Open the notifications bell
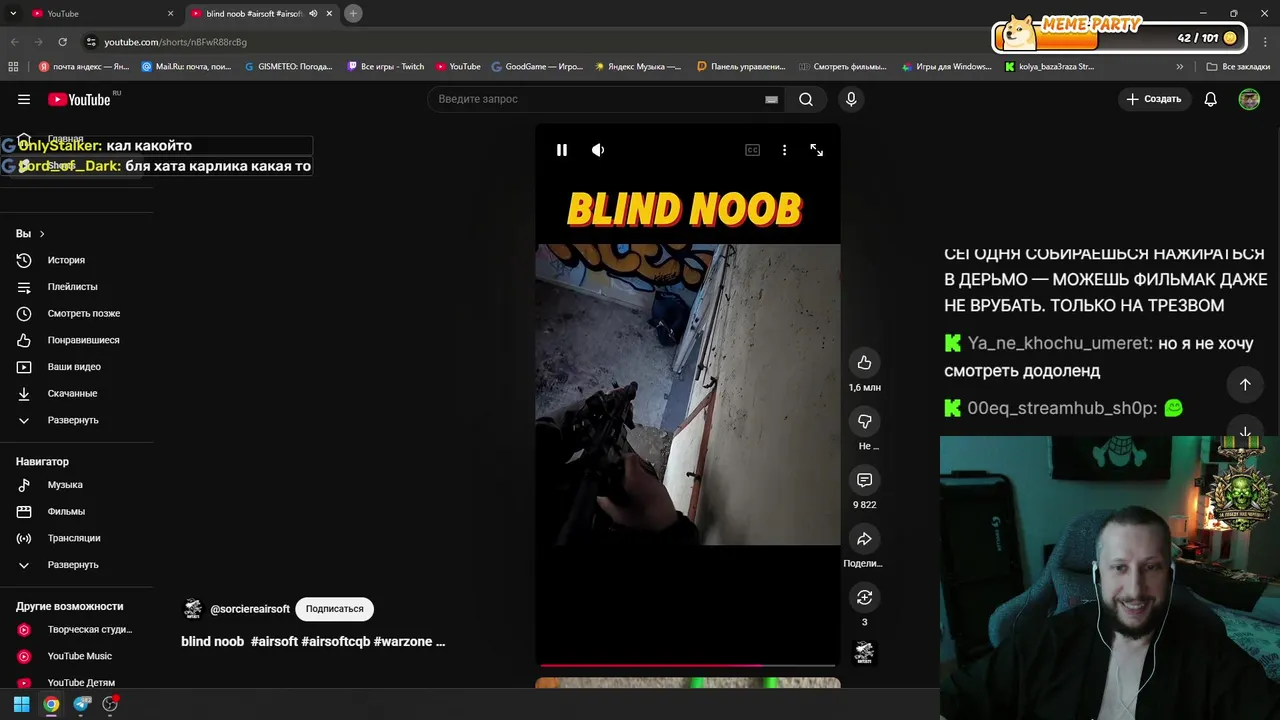This screenshot has height=720, width=1280. 1210,99
